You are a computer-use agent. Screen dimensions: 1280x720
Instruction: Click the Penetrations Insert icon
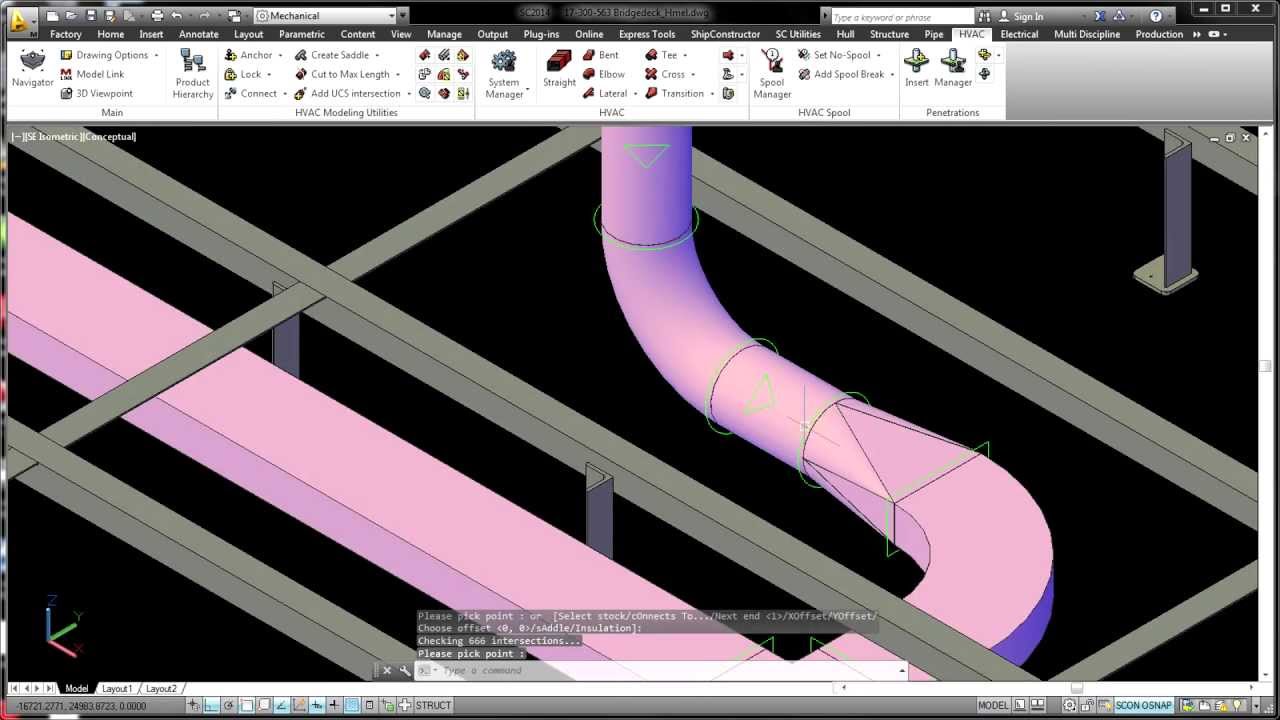click(916, 69)
